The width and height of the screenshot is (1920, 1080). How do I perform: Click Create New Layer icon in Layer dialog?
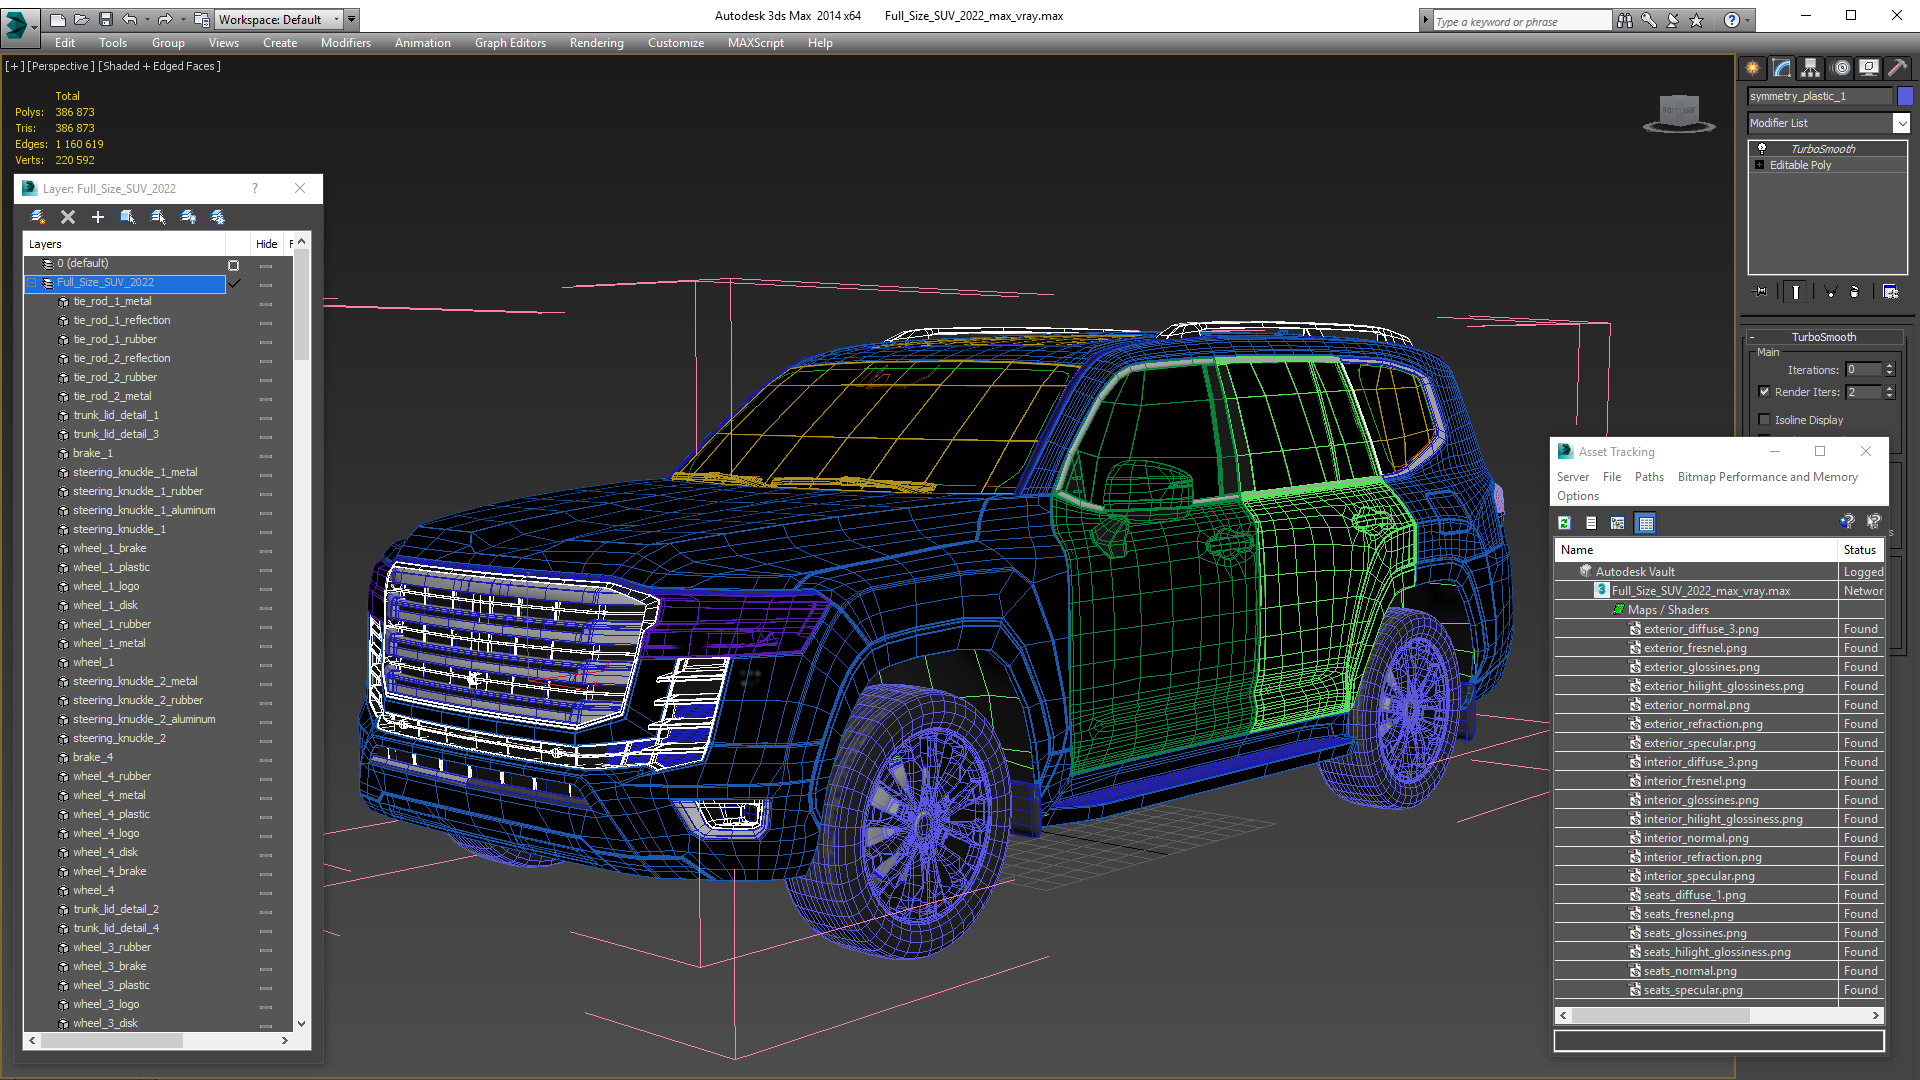click(38, 217)
